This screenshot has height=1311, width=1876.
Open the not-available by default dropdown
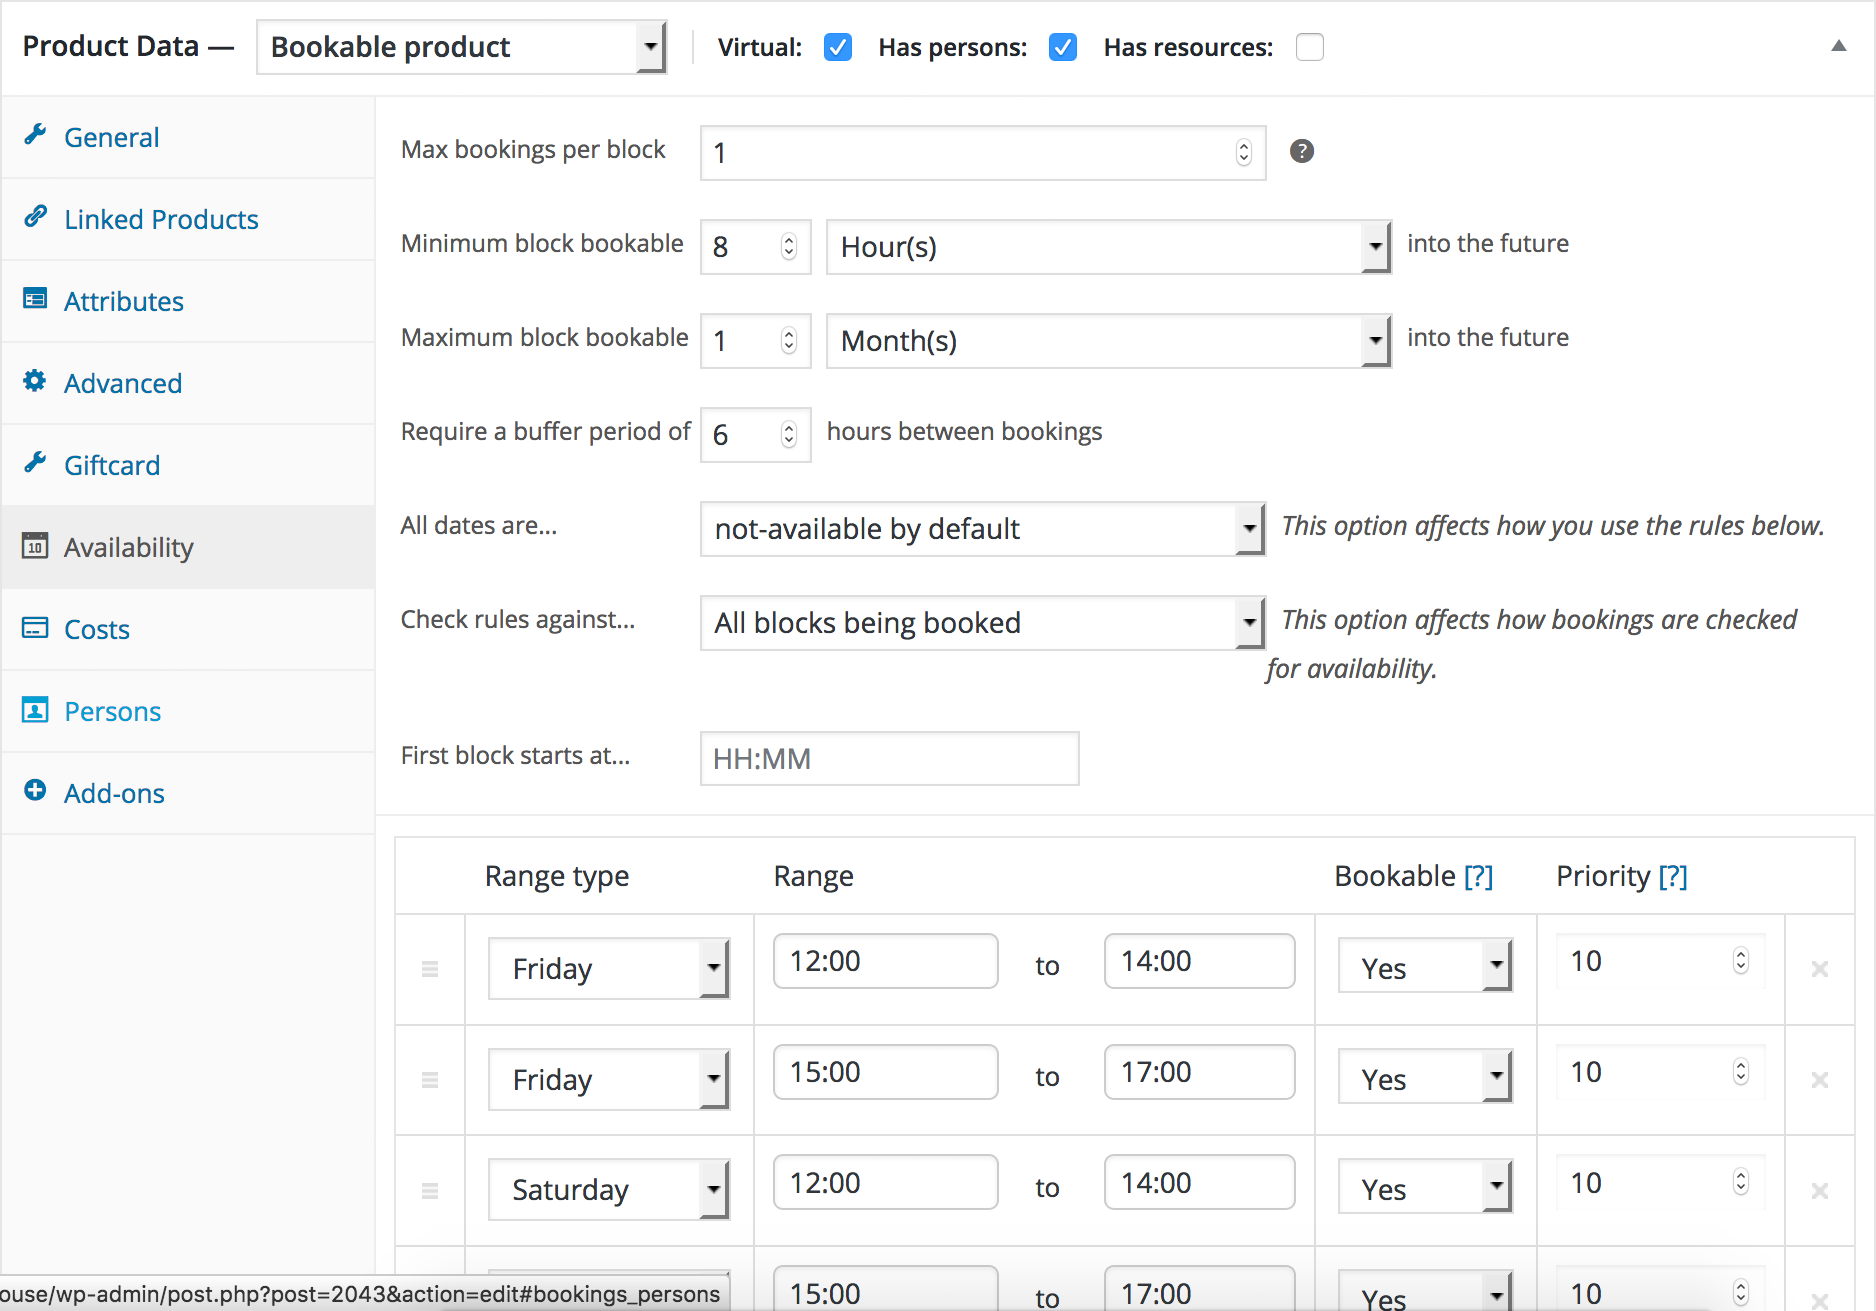tap(983, 529)
